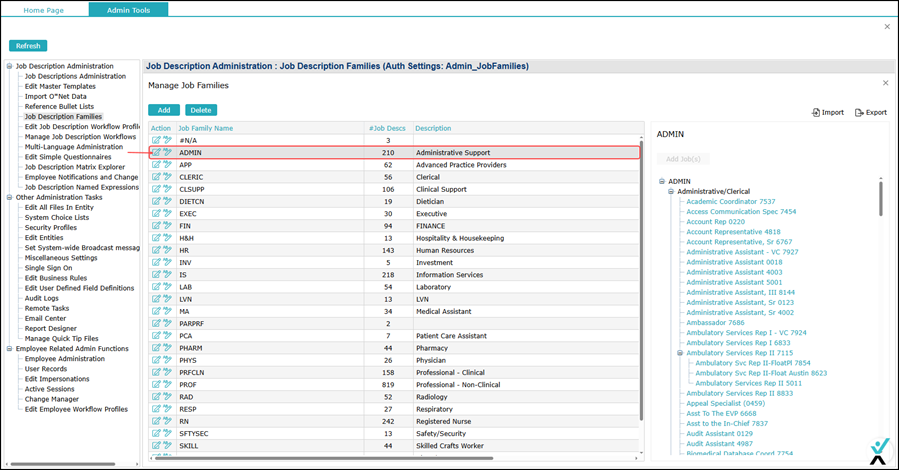Switch to the Home Page tab
This screenshot has width=899, height=470.
tap(44, 10)
